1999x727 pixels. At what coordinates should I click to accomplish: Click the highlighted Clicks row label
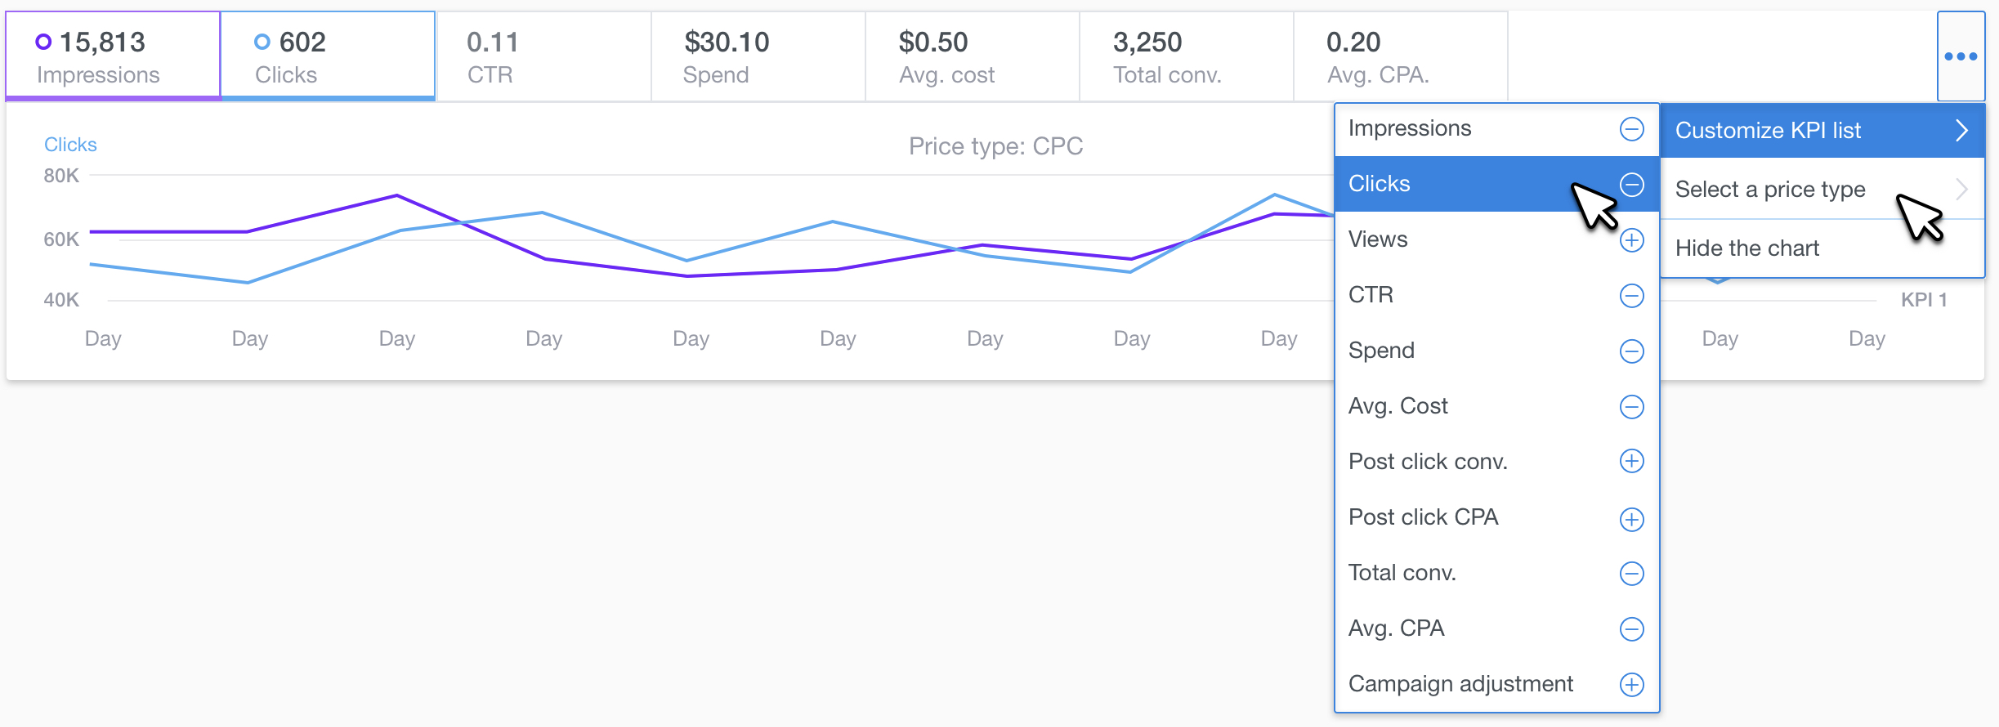tap(1379, 184)
